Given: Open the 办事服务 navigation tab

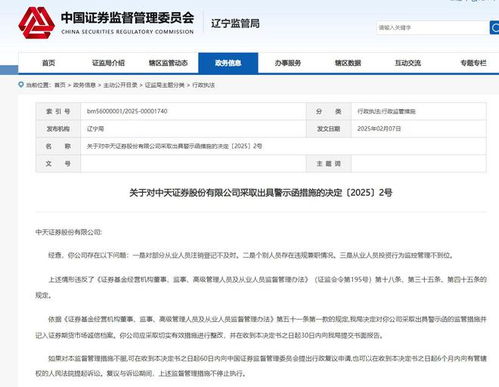Looking at the screenshot, I should click(288, 63).
